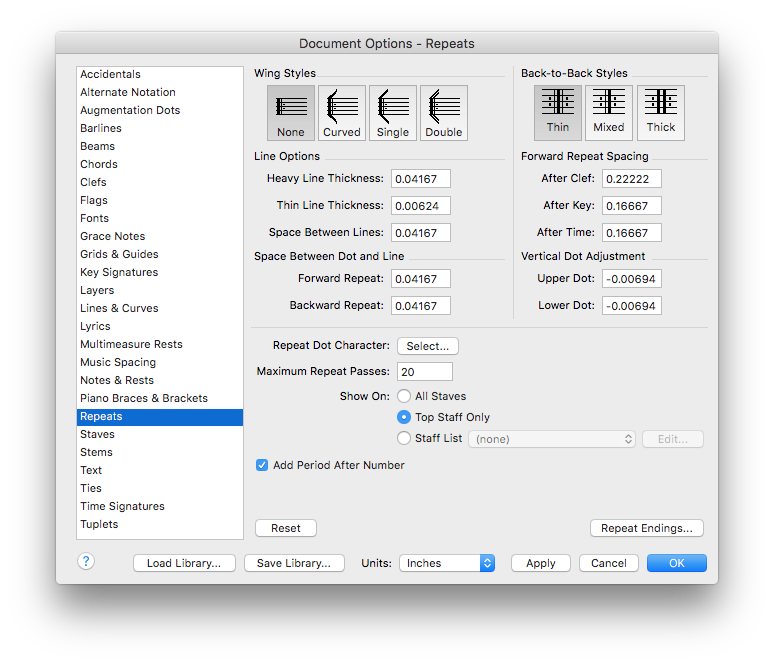Pick Thick back-to-back style
Image resolution: width=774 pixels, height=664 pixels.
660,113
